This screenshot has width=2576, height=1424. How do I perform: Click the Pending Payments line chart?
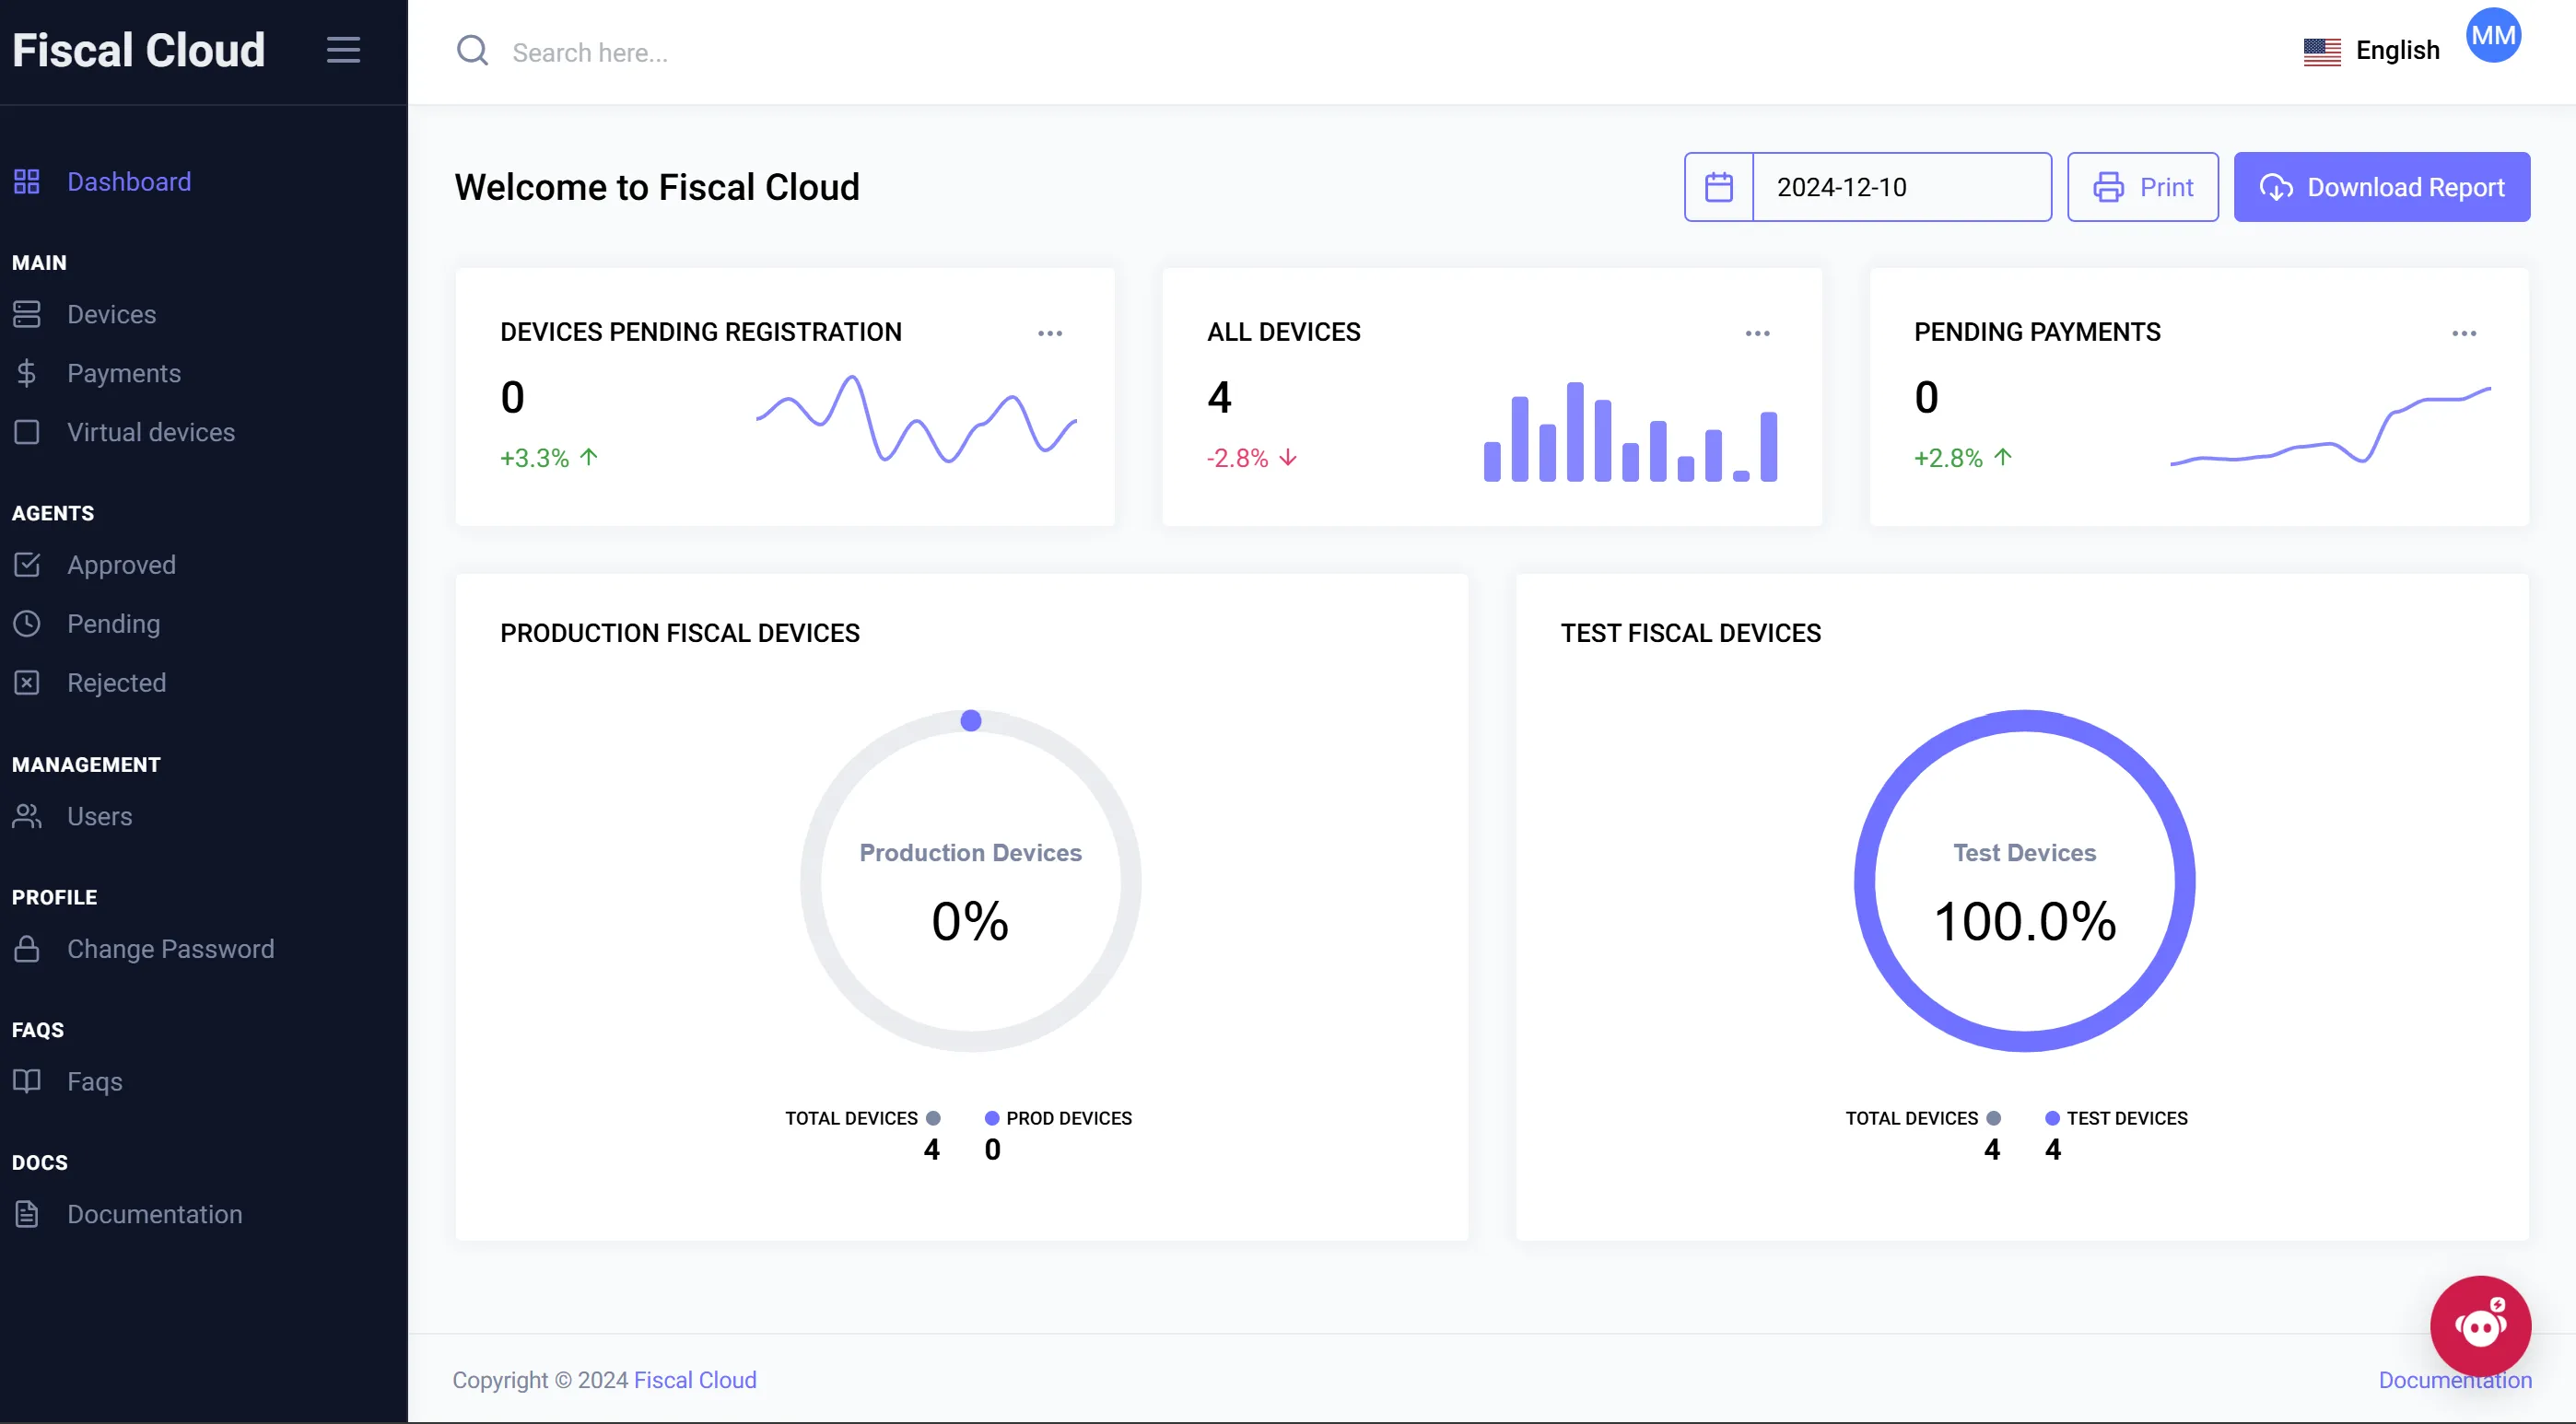point(2330,426)
